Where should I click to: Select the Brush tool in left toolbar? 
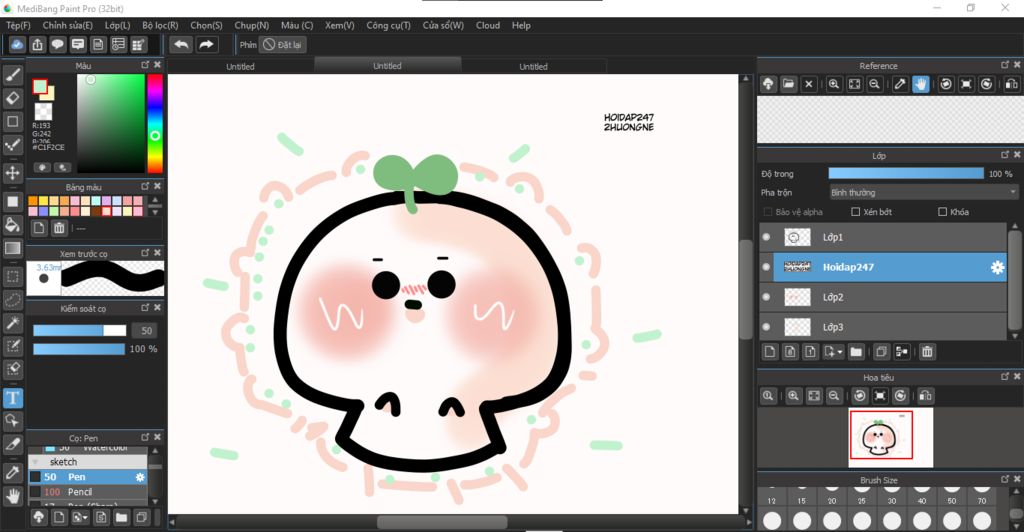(x=13, y=74)
